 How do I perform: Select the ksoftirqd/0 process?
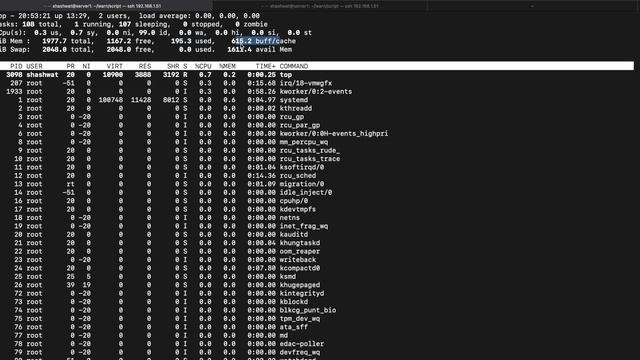coord(302,167)
